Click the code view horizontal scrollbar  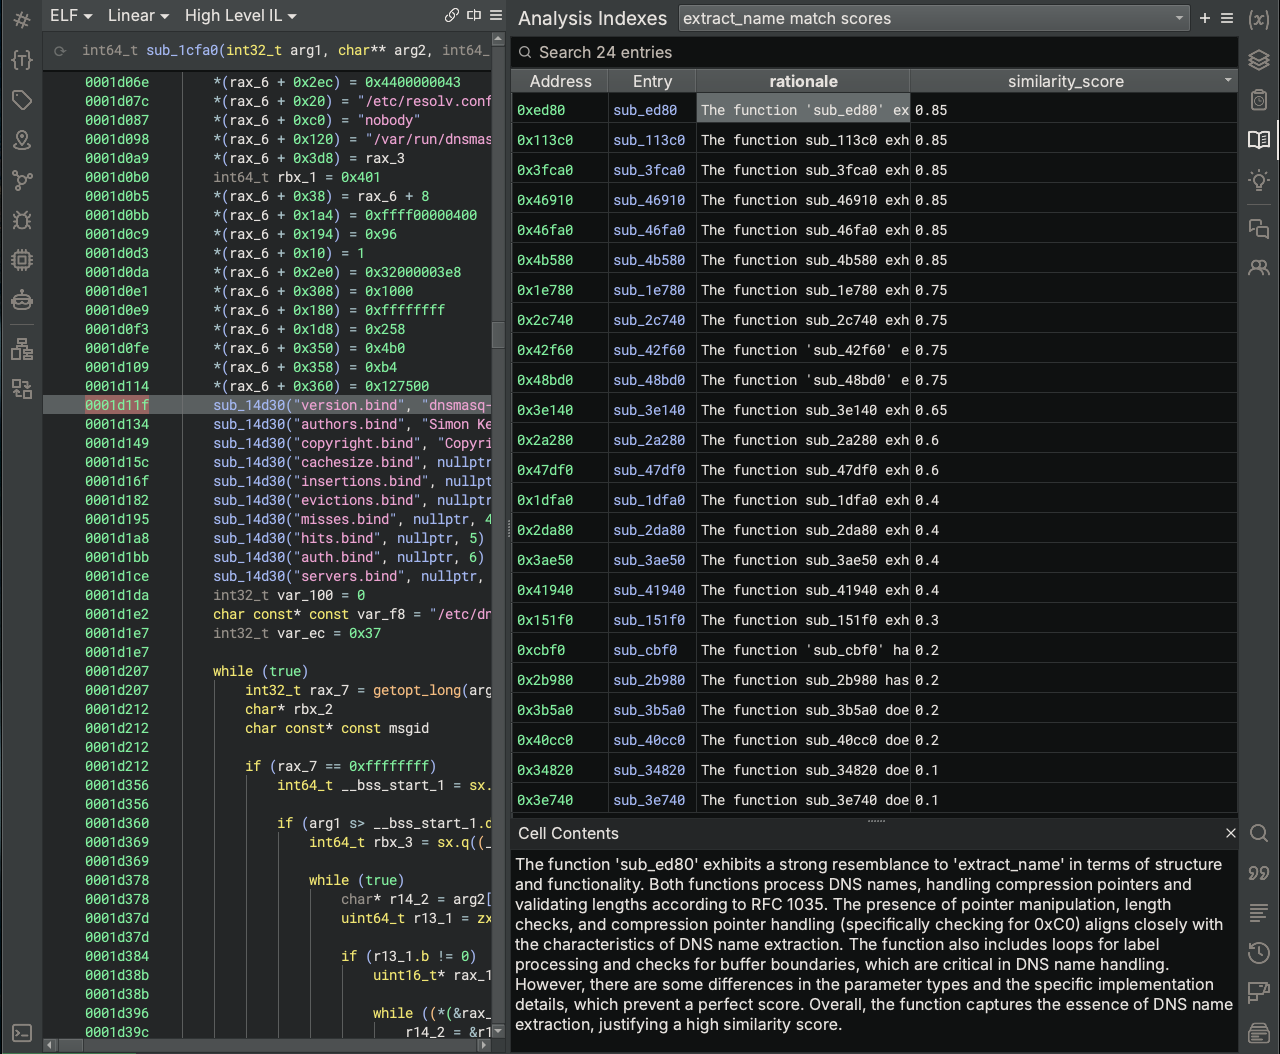coord(267,1045)
